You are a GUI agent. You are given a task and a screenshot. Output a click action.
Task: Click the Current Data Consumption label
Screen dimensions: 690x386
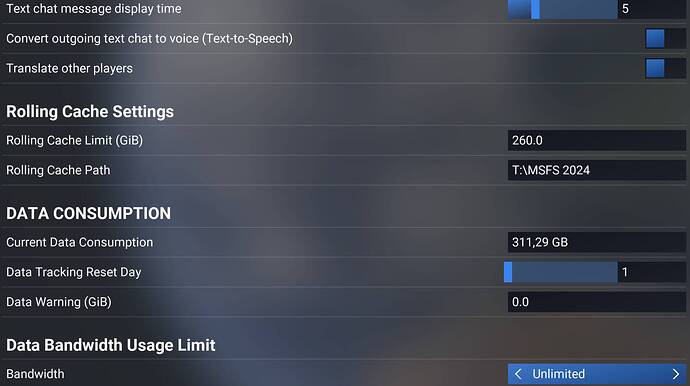pos(80,243)
